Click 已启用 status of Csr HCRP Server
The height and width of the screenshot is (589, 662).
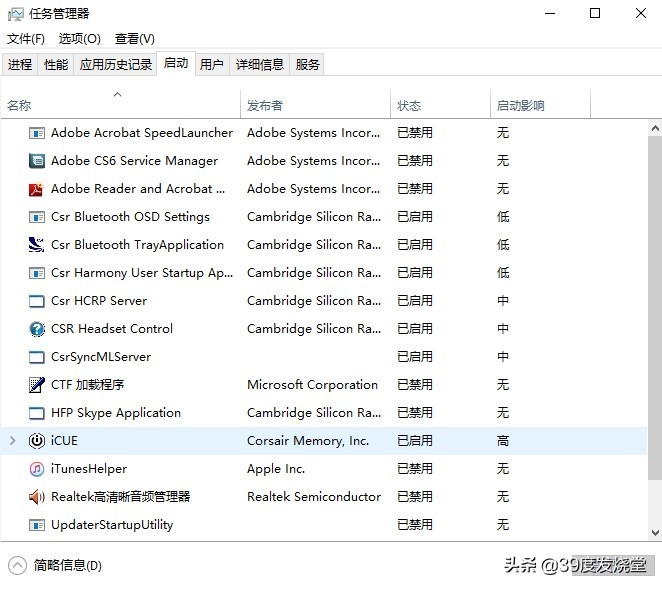click(x=415, y=301)
